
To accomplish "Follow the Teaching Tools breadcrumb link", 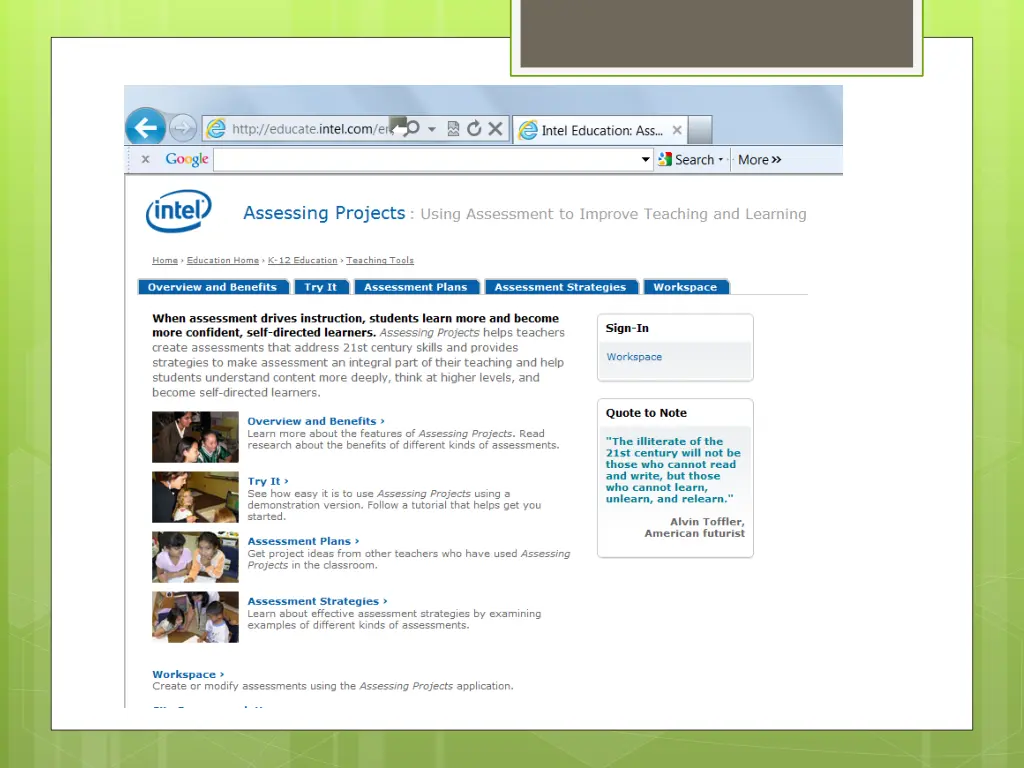I will 380,260.
